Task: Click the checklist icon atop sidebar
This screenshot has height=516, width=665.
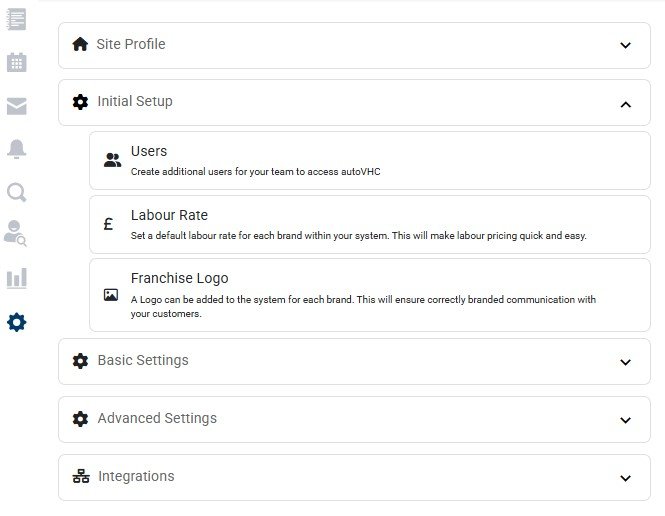Action: [17, 19]
